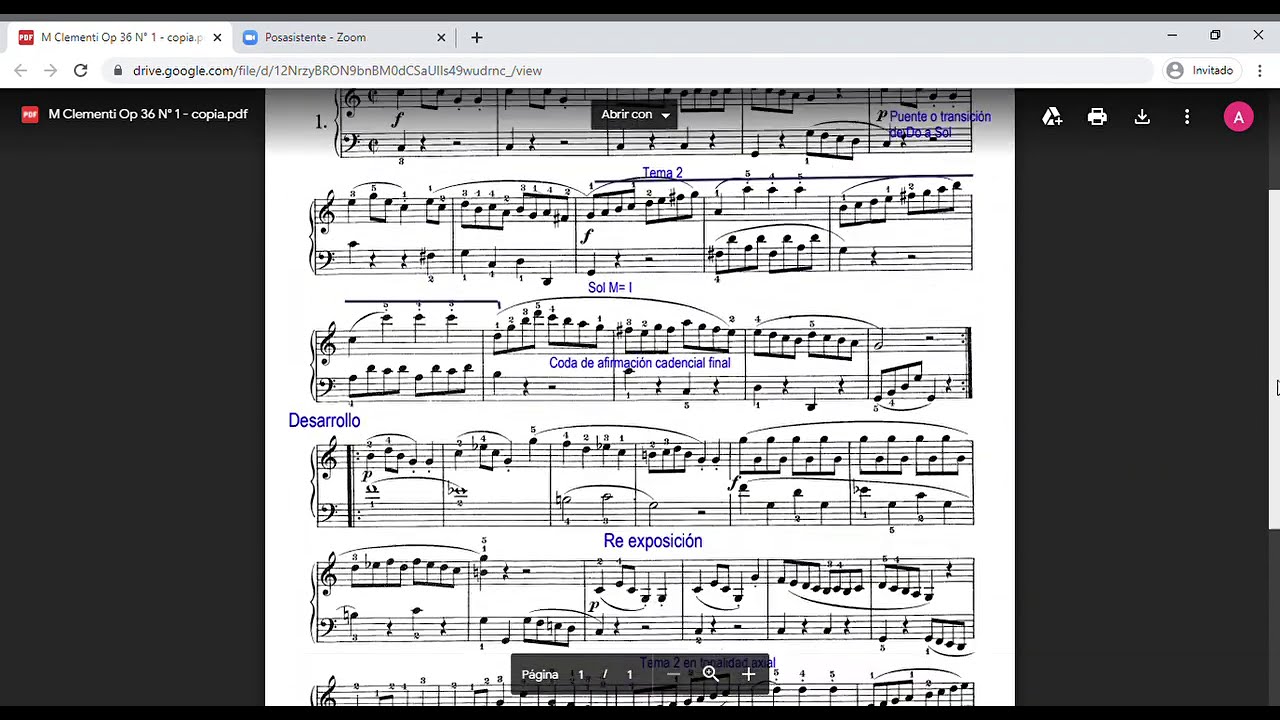This screenshot has width=1280, height=720.
Task: Click the file name M Clementi Op 36 N° 1 - copia.pdf
Action: (x=148, y=114)
